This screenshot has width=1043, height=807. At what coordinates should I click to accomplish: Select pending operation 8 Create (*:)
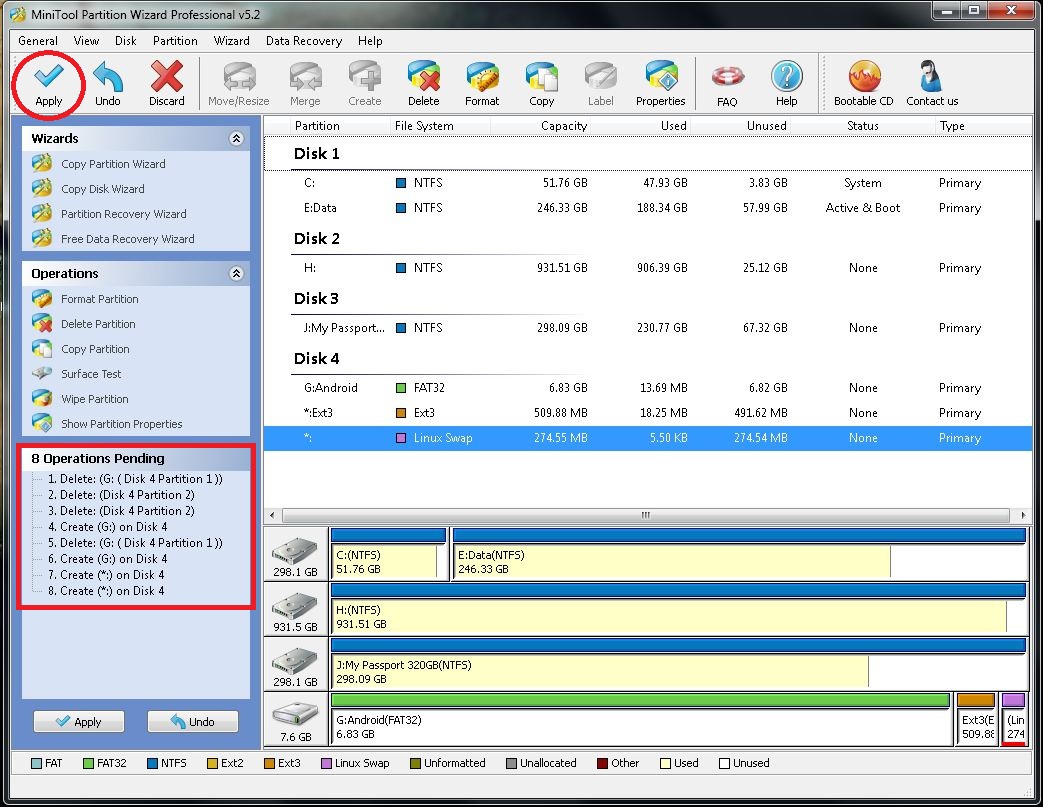tap(106, 591)
